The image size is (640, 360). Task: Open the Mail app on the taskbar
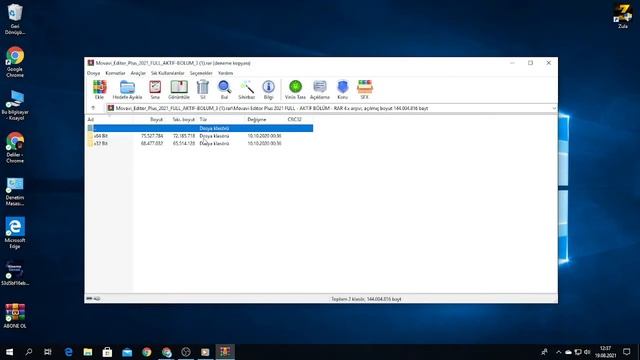[x=127, y=352]
